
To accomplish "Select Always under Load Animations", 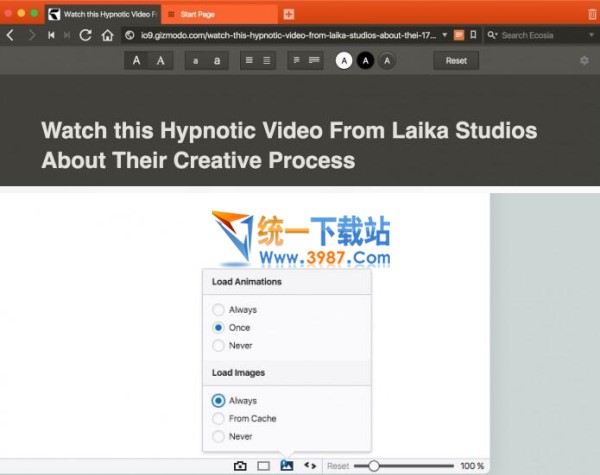I will pyautogui.click(x=219, y=310).
